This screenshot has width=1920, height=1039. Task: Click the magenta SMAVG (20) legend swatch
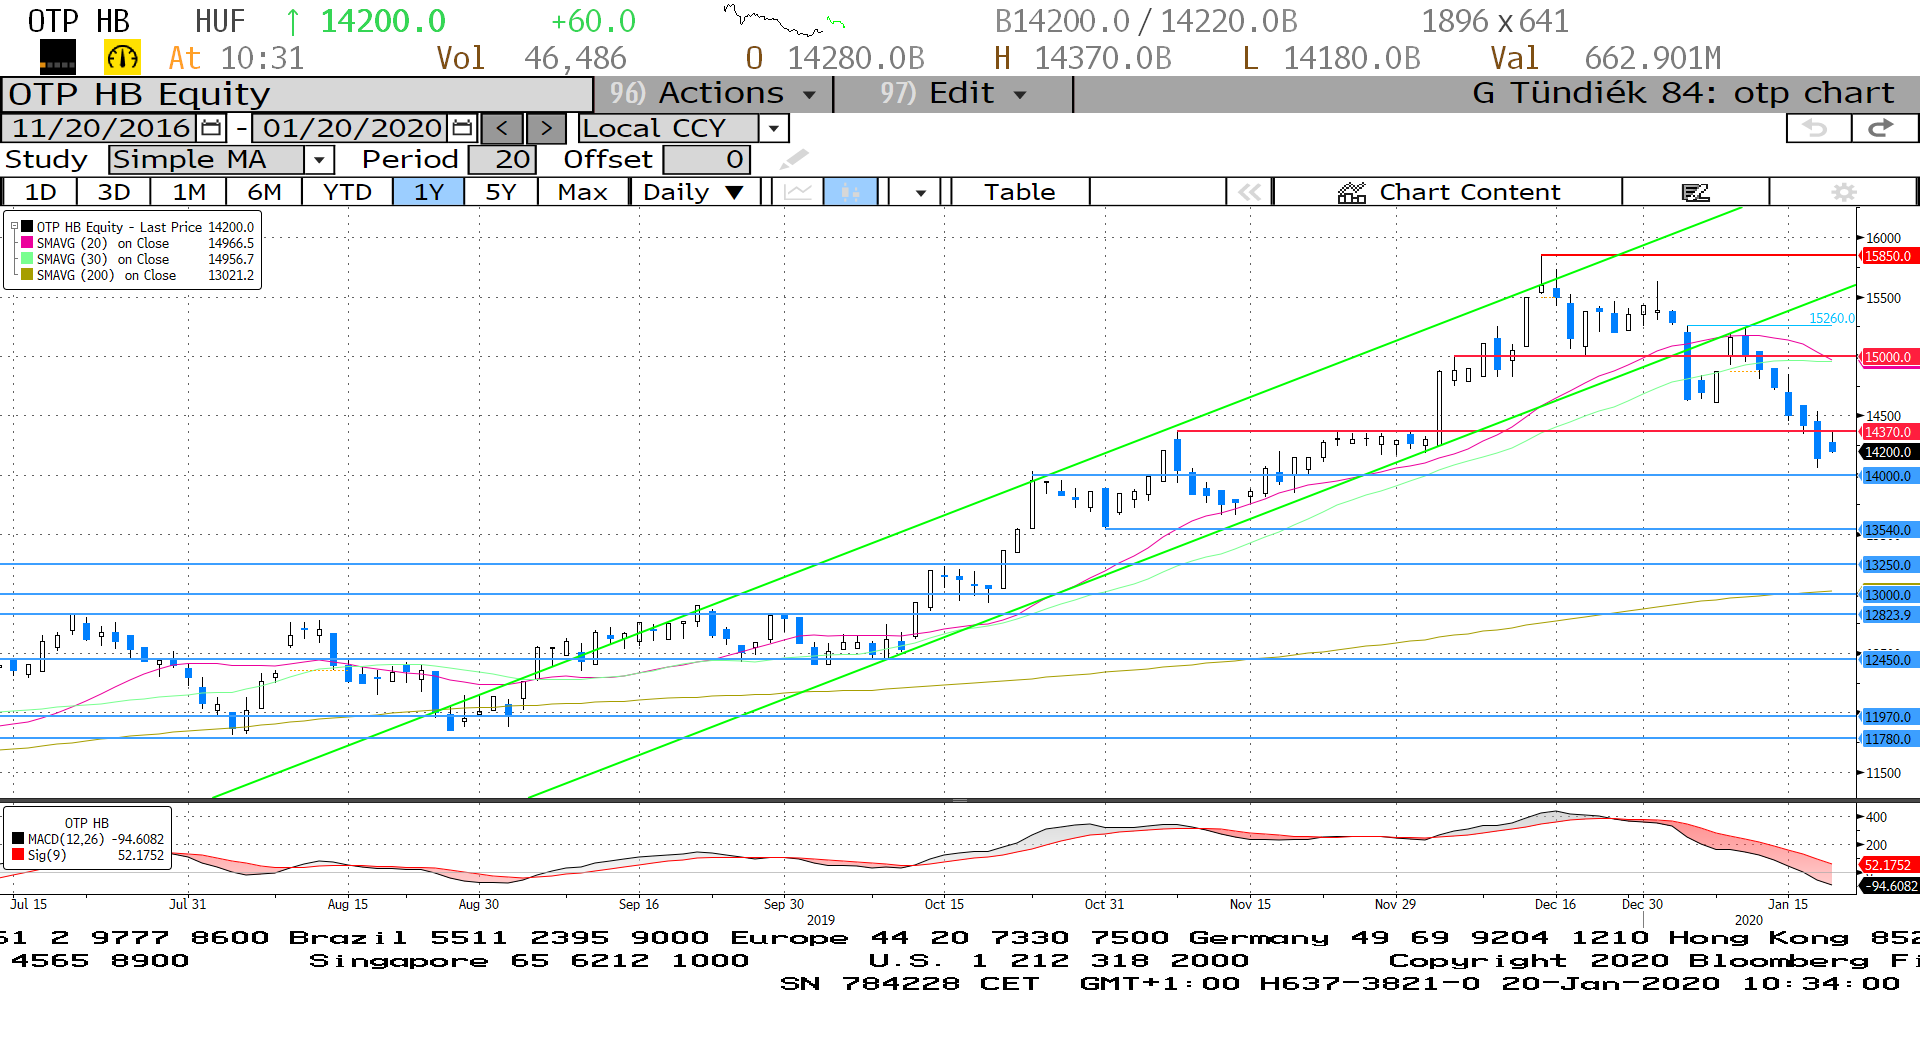coord(27,243)
